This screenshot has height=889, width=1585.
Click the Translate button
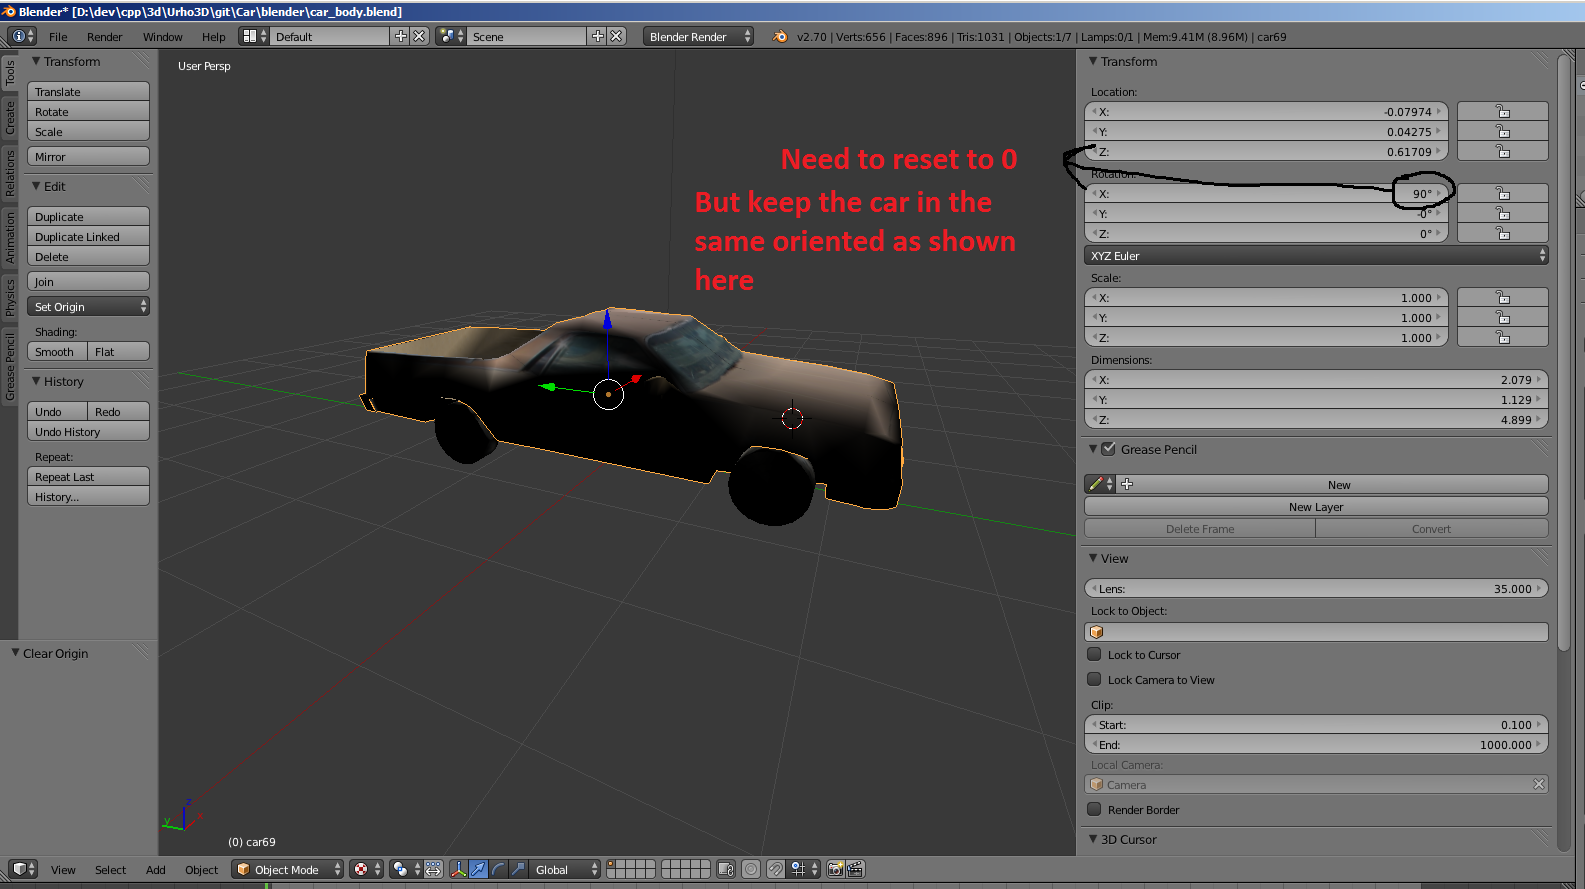pos(88,91)
